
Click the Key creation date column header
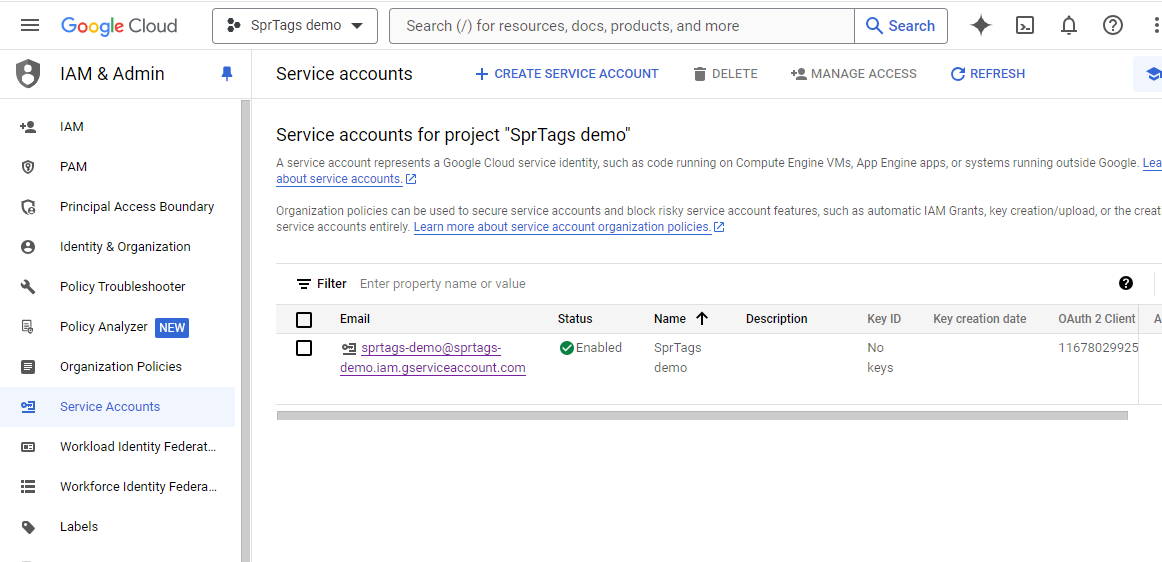coord(980,319)
